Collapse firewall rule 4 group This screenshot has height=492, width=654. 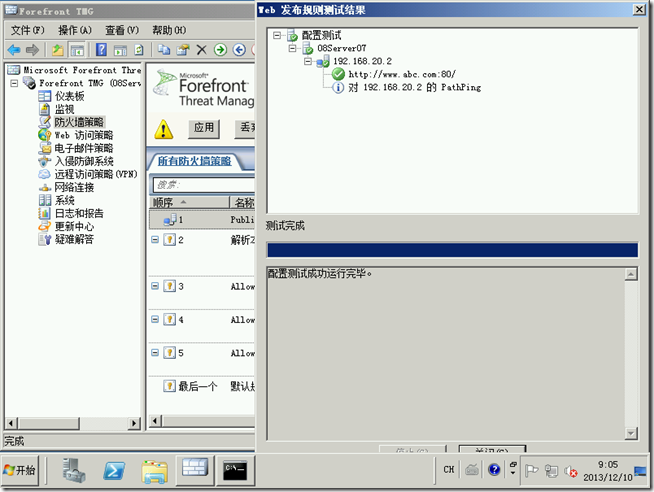(x=155, y=319)
